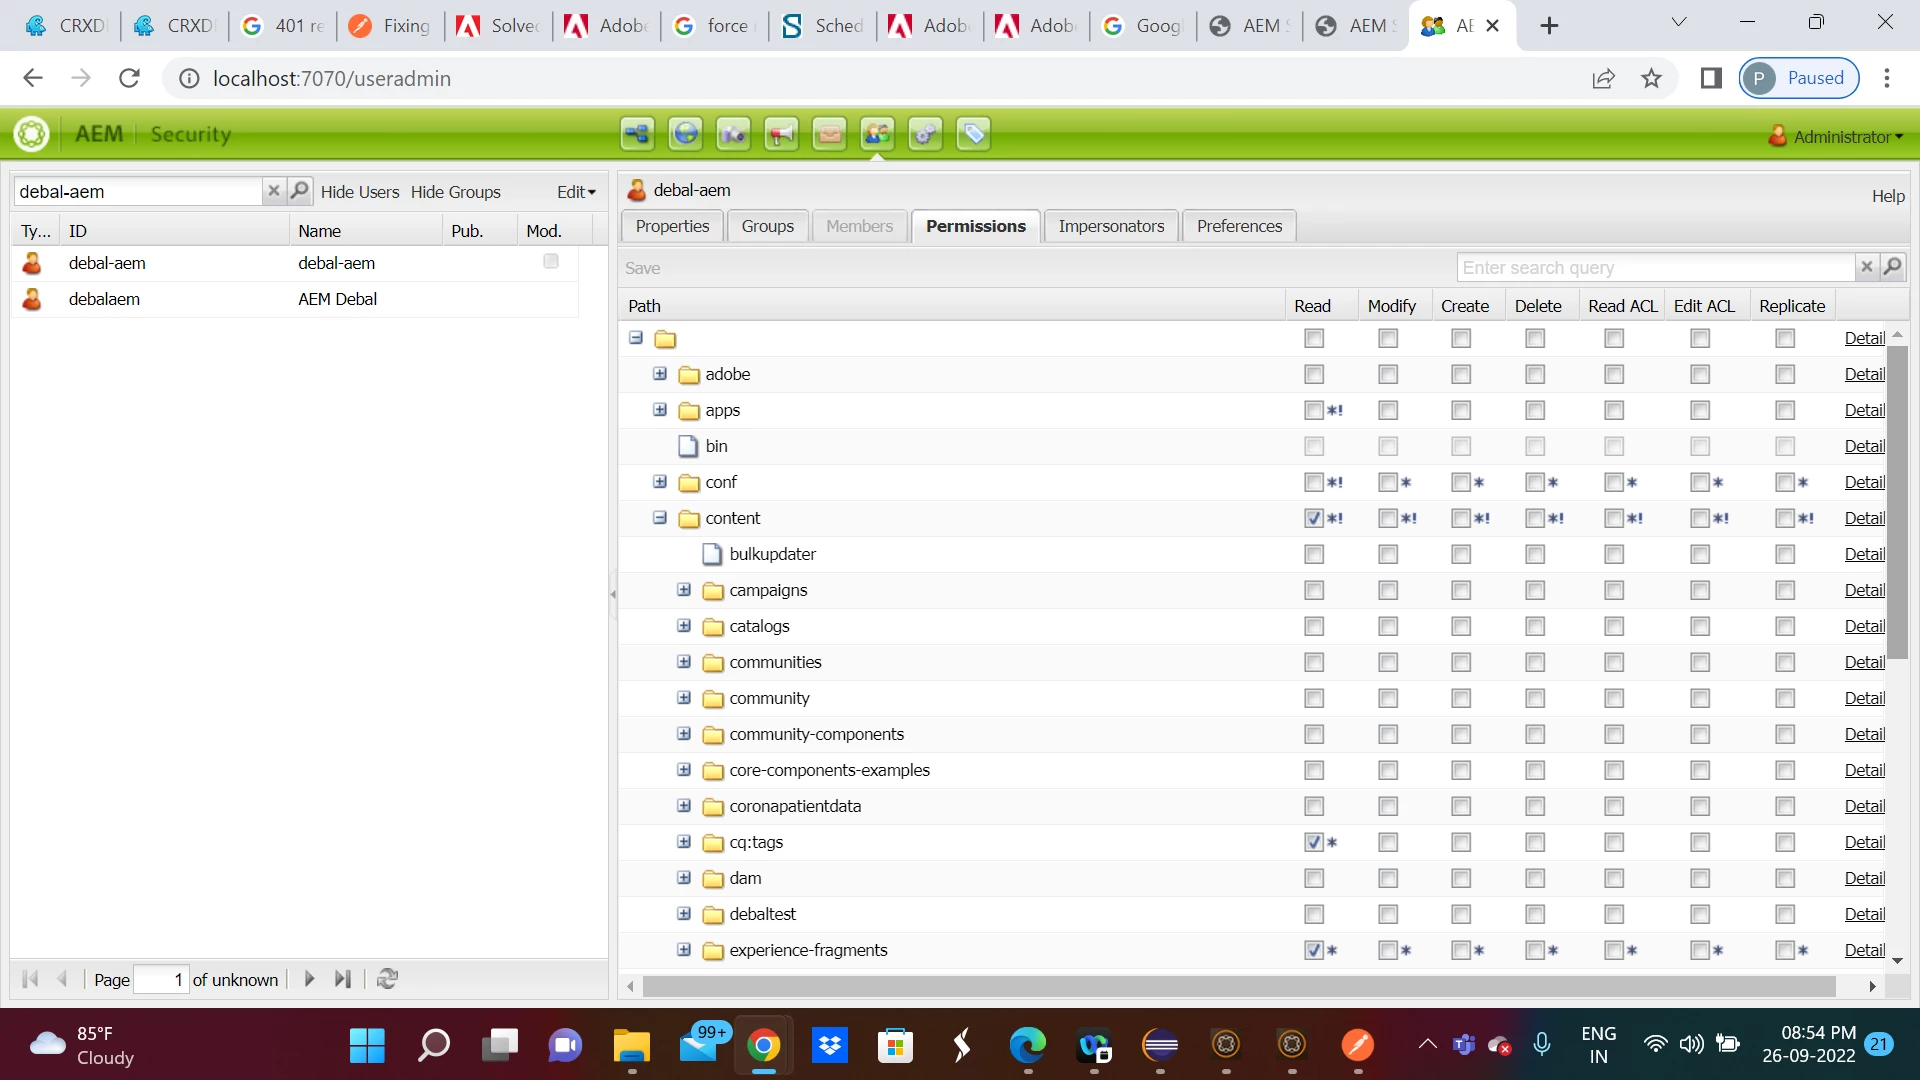Click the globe icon in AEM toolbar
Screen dimensions: 1920x1080
click(685, 134)
